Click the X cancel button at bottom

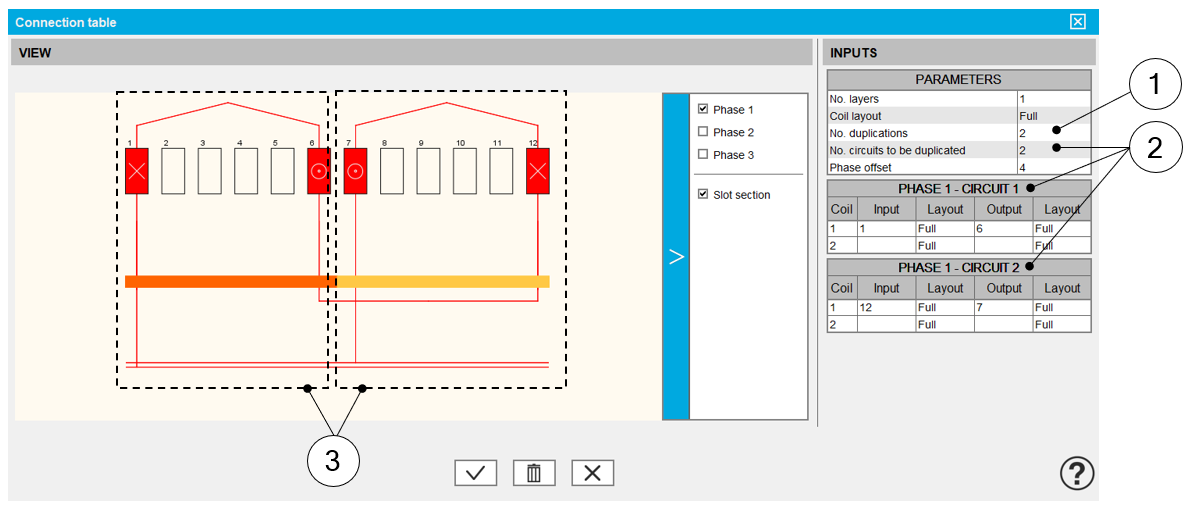coord(592,473)
